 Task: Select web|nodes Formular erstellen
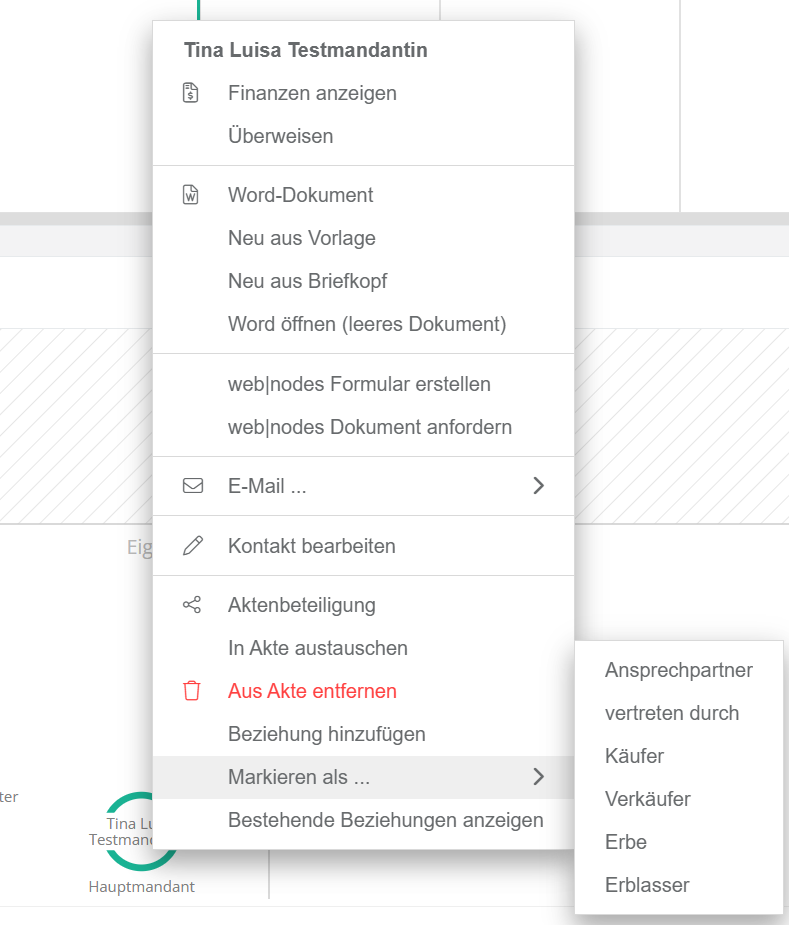click(x=359, y=384)
